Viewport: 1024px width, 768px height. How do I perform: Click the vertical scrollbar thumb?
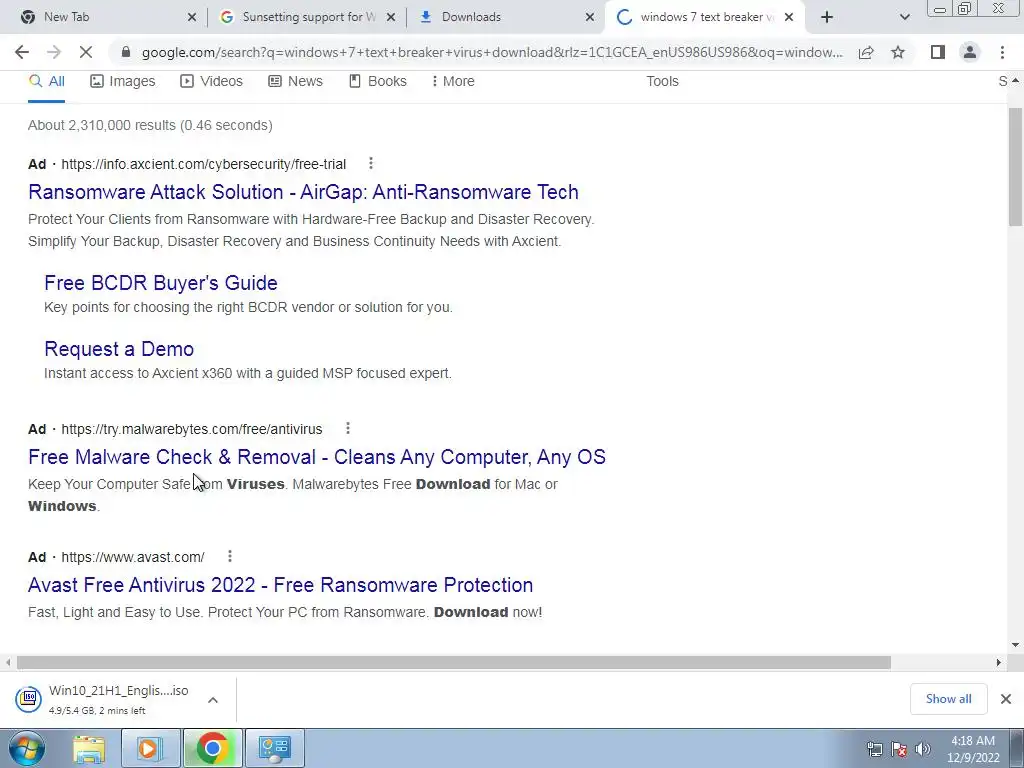(1016, 167)
